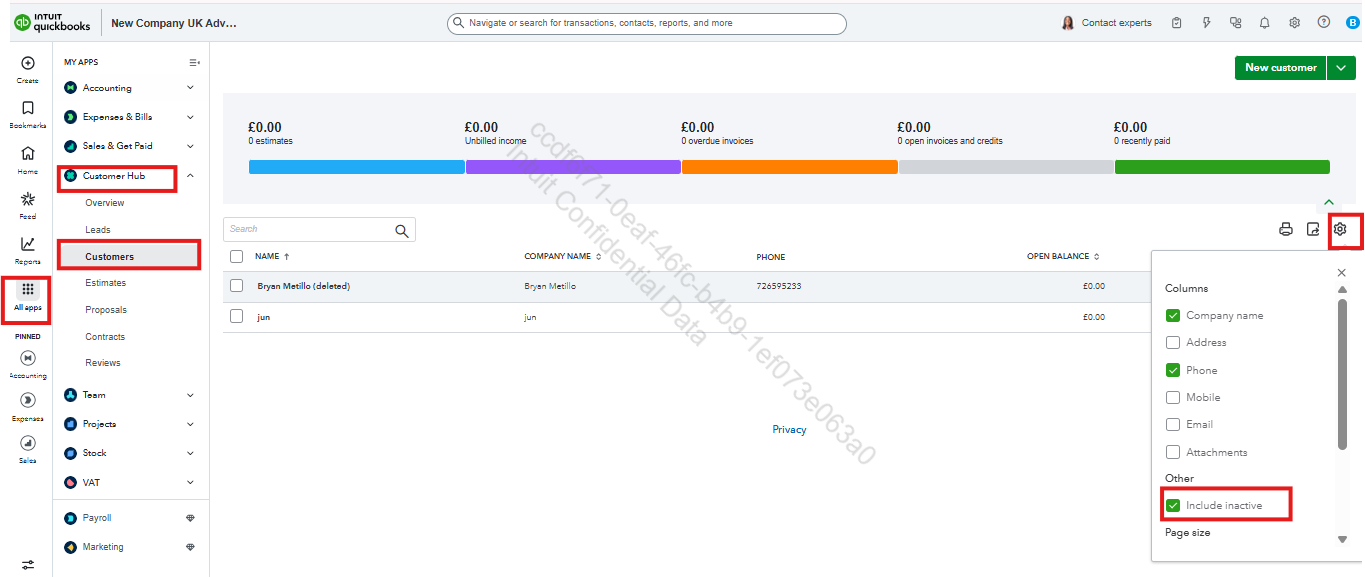Click the export list icon
Viewport: 1365px width, 577px height.
click(x=1313, y=229)
